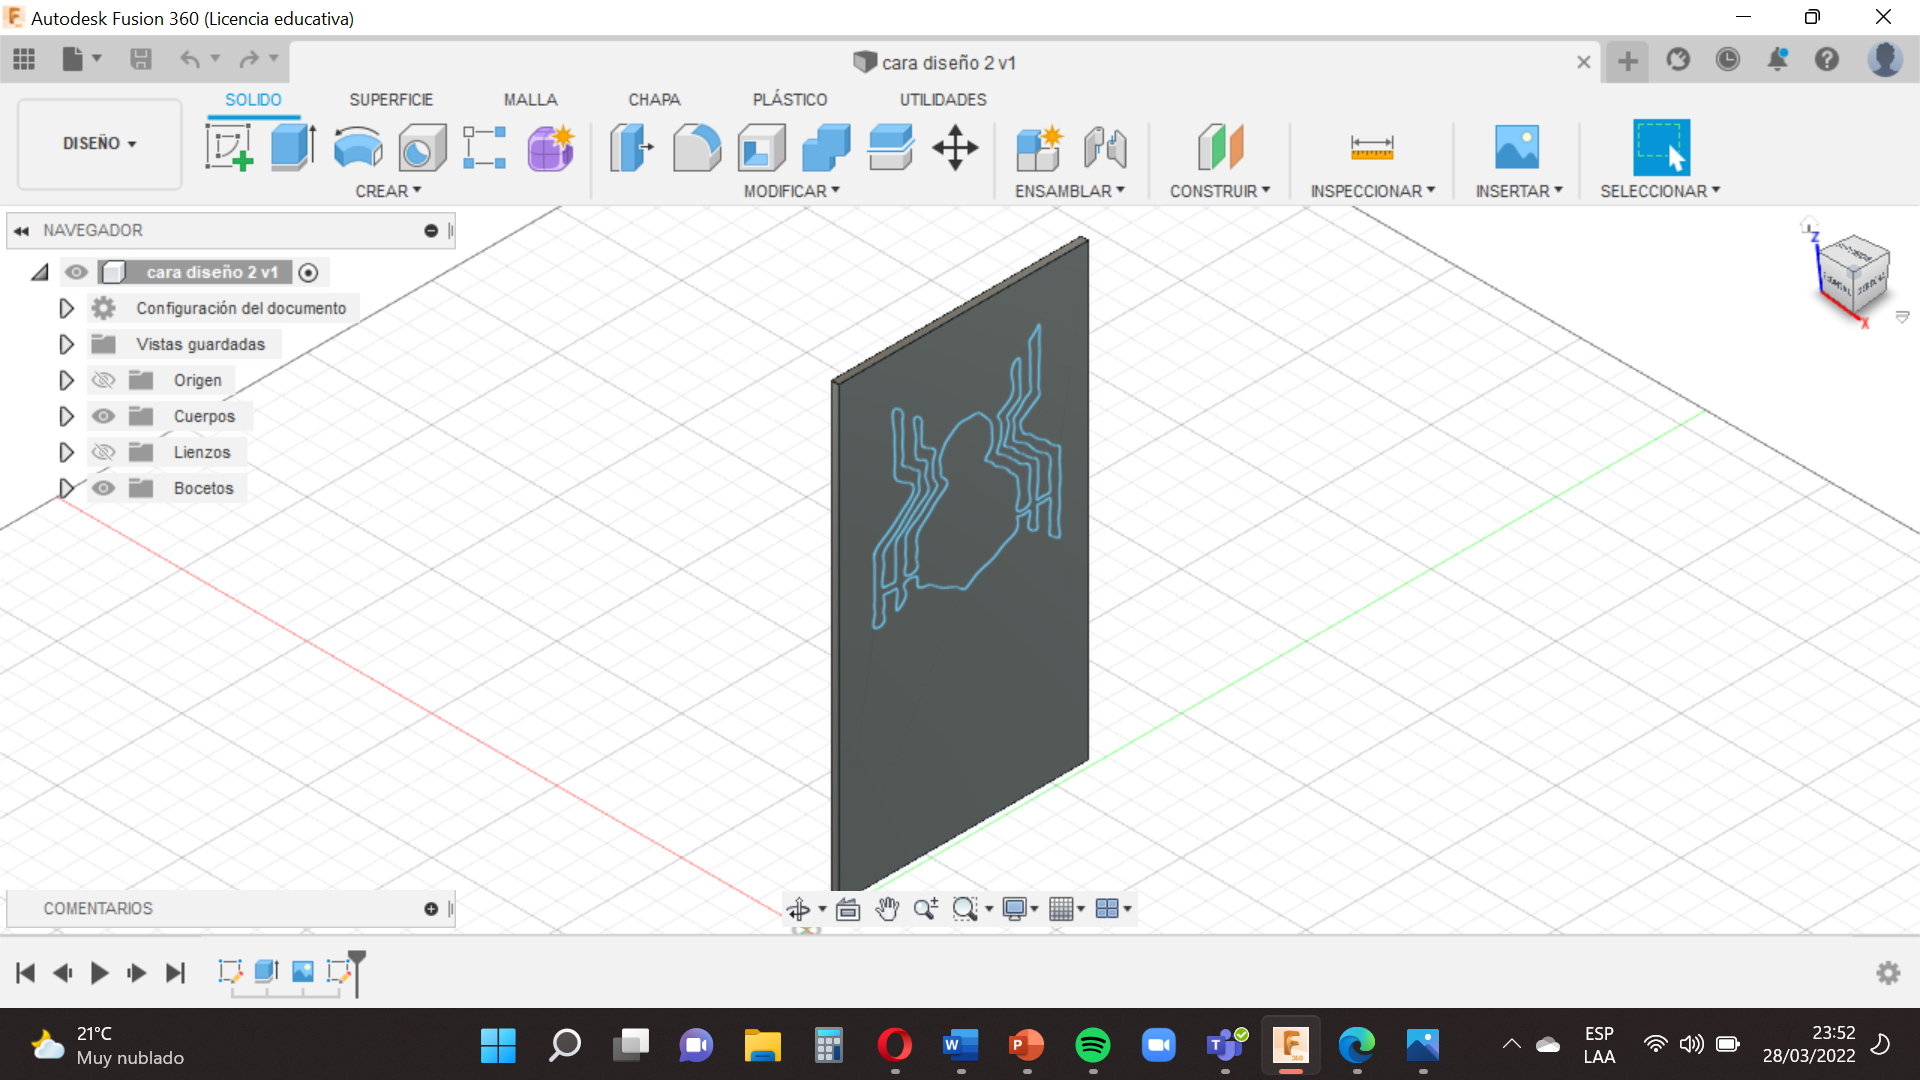Open the MODIFICAR dropdown menu
Viewport: 1920px width, 1080px height.
pos(791,191)
